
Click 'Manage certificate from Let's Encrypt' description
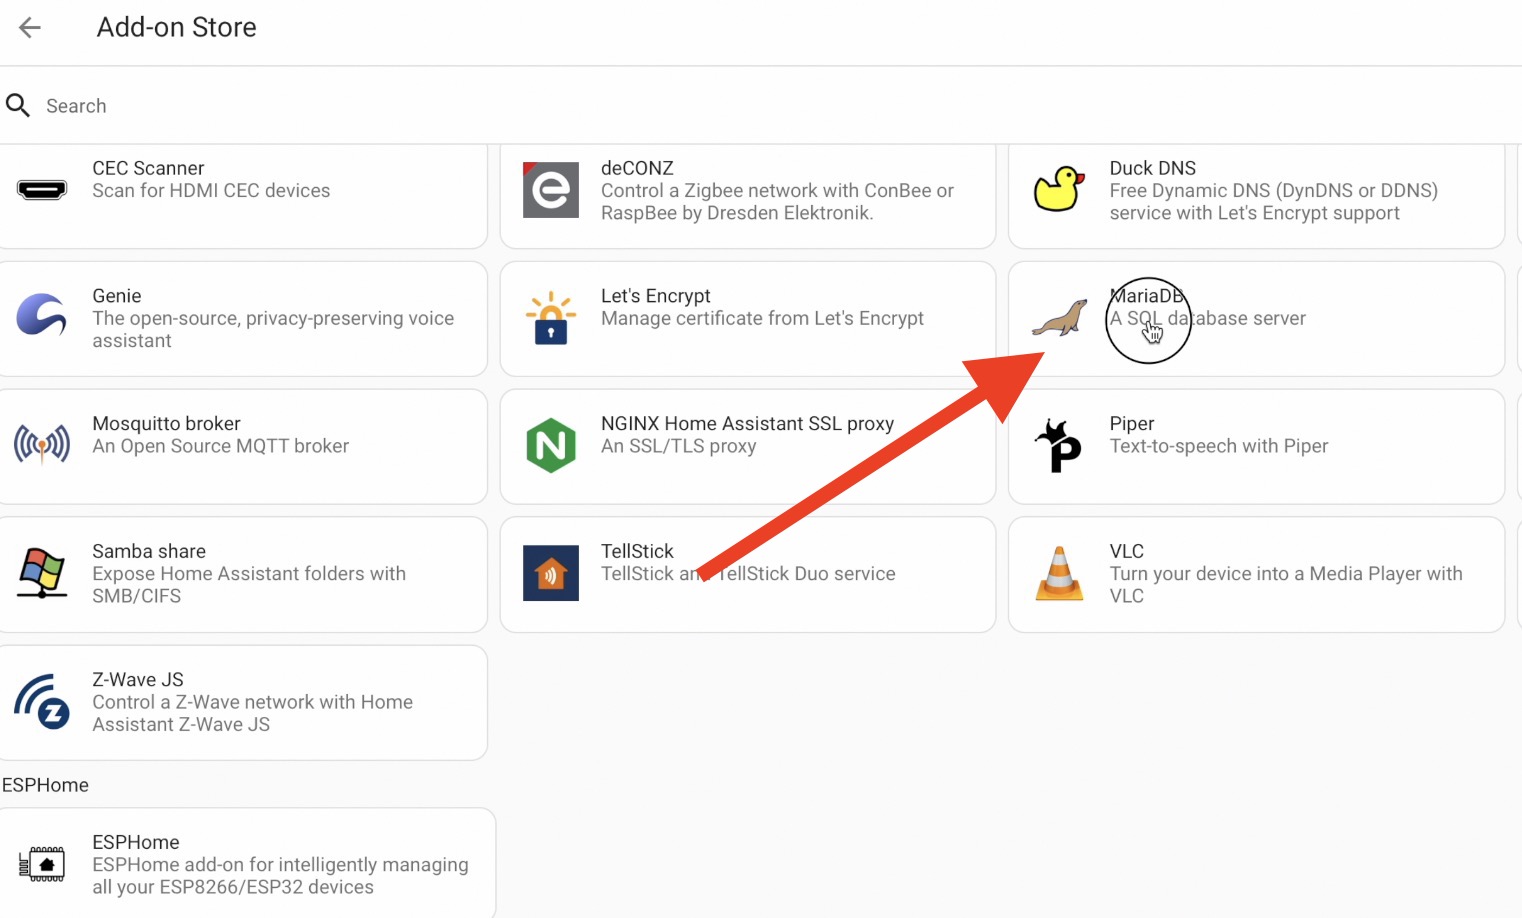762,318
